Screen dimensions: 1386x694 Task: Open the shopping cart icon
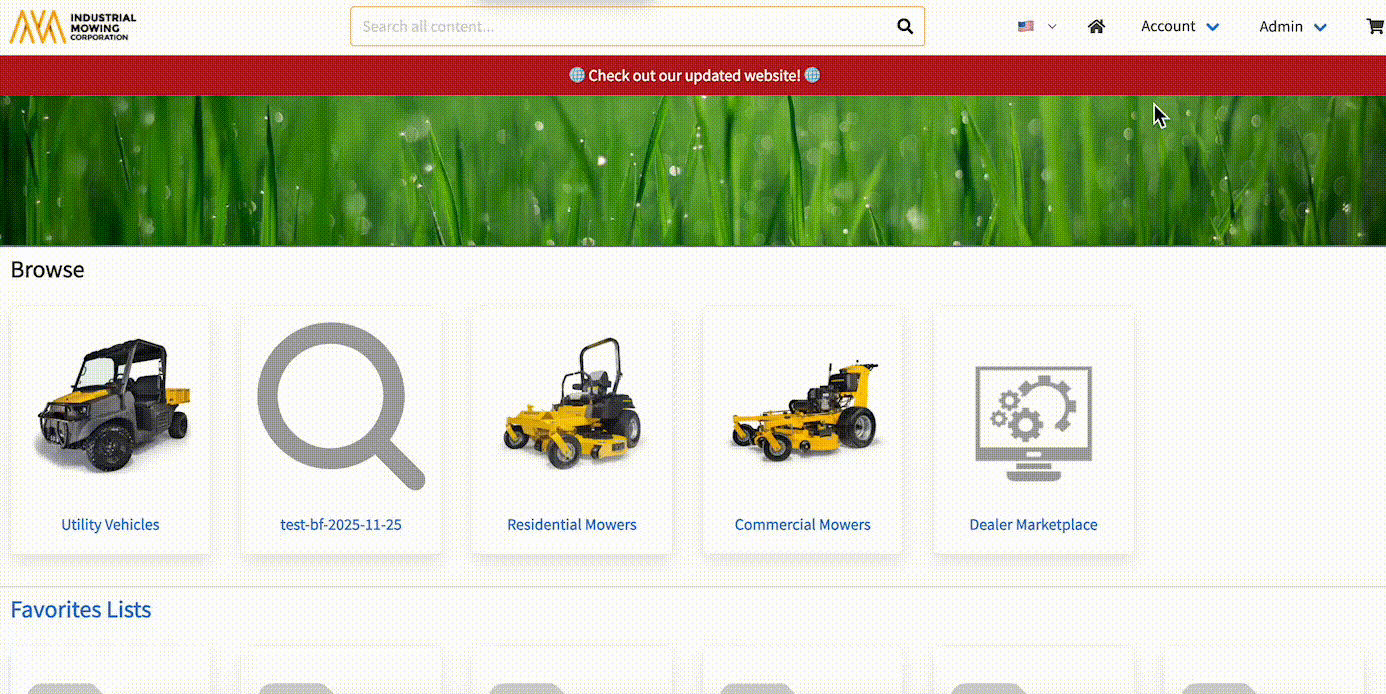click(1375, 27)
